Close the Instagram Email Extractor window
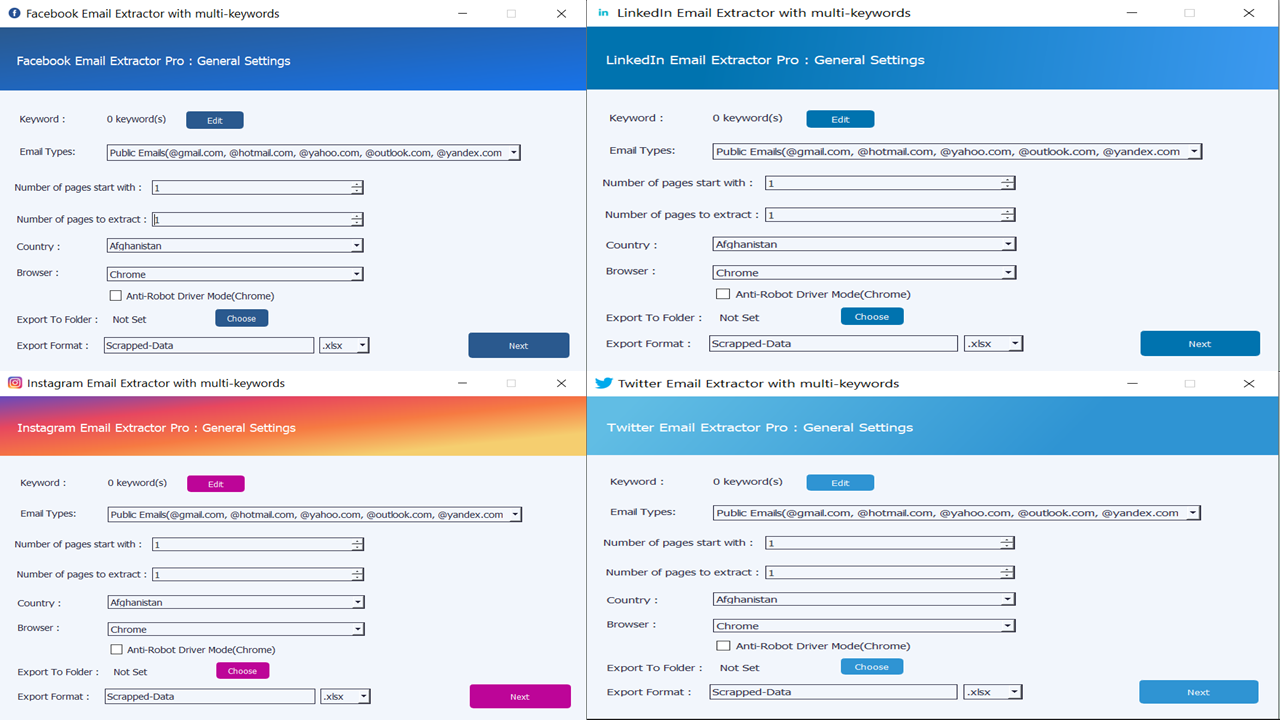This screenshot has width=1280, height=720. coord(561,383)
